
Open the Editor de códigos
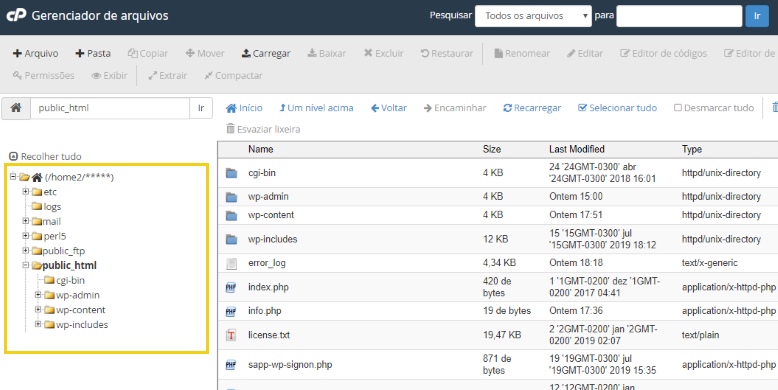click(663, 53)
